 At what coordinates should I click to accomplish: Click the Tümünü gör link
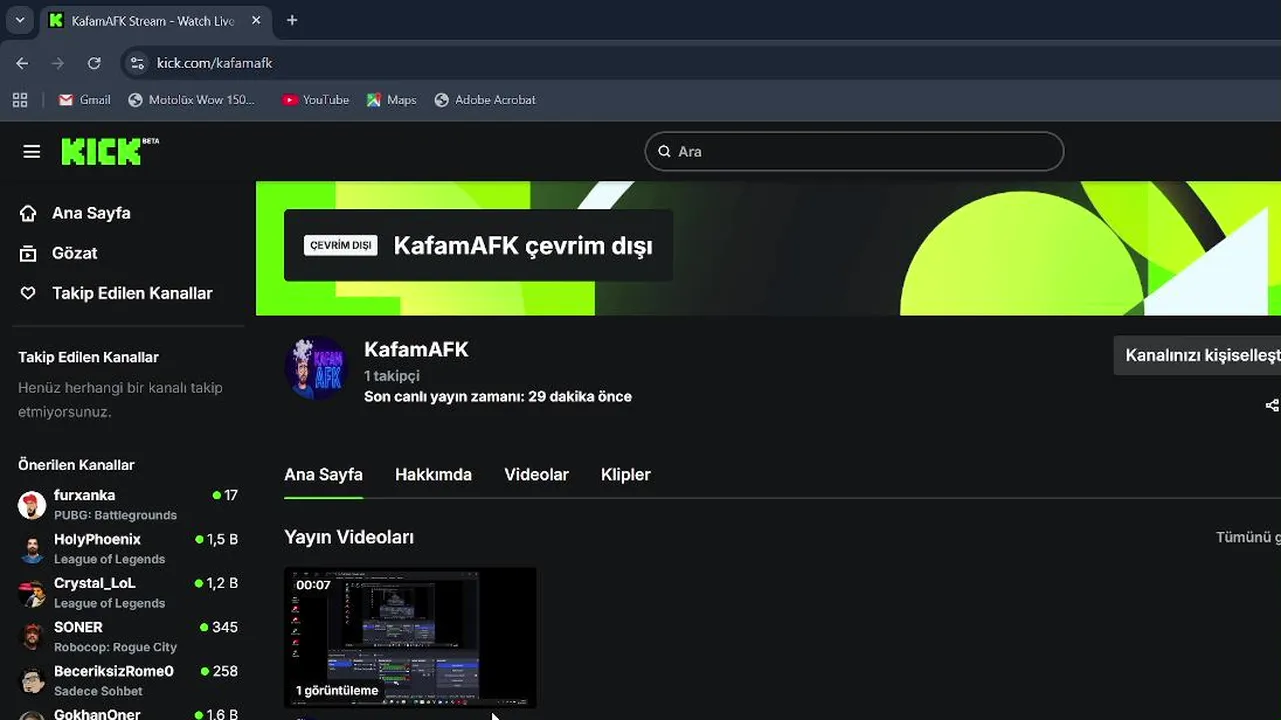(1248, 537)
